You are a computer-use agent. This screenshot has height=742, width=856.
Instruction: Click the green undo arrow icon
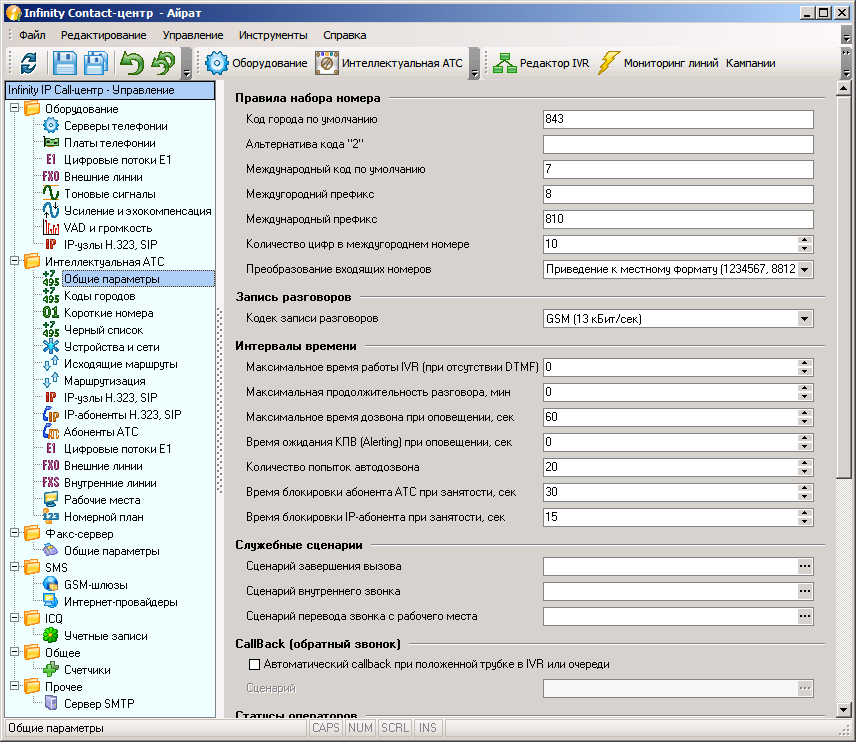pos(132,63)
